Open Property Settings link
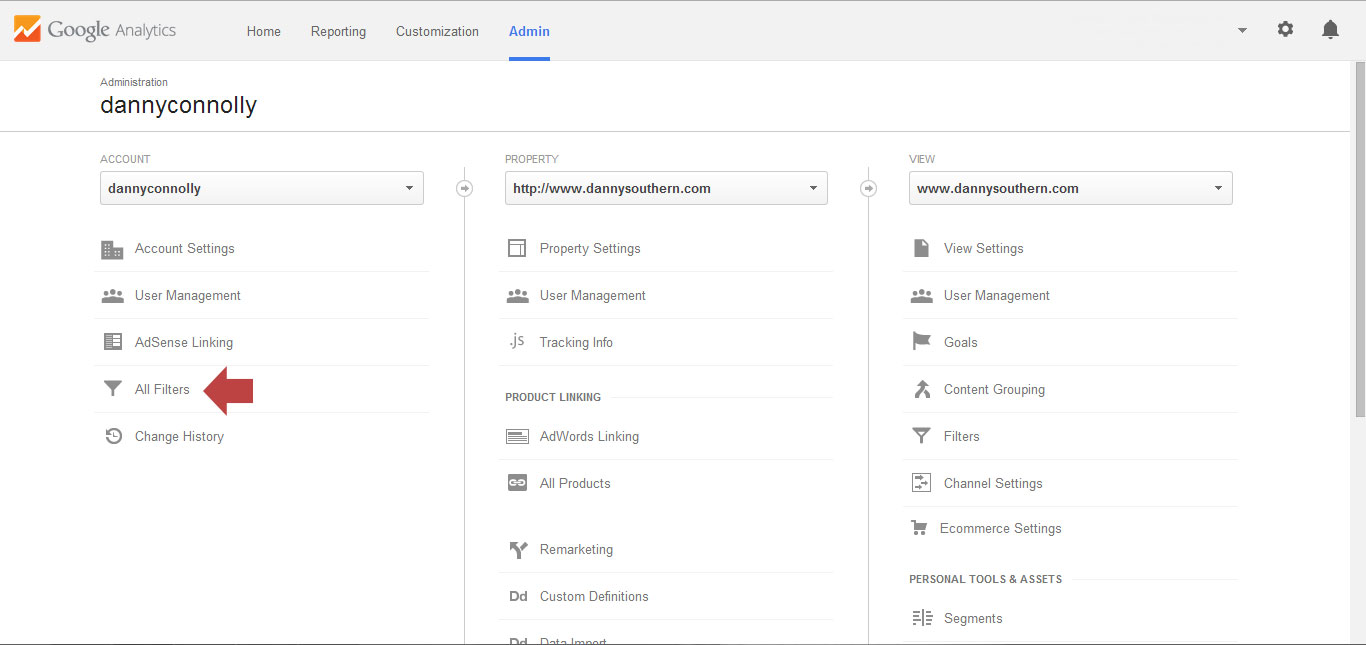The width and height of the screenshot is (1366, 645). click(590, 249)
